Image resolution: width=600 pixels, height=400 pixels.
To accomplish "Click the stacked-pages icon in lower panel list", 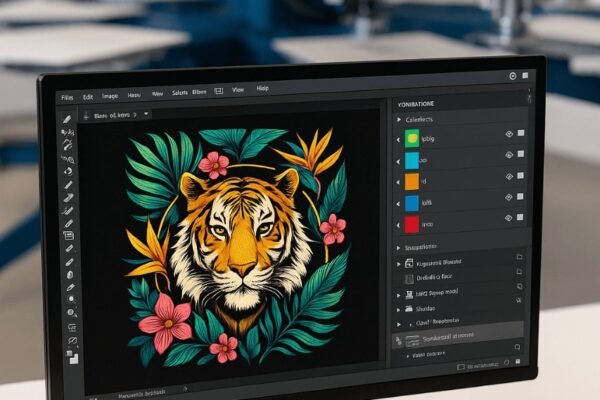I will [x=409, y=263].
